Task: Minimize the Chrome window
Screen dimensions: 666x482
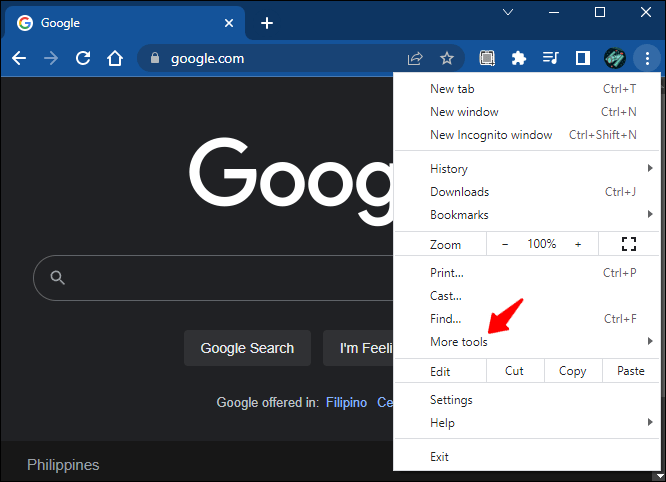Action: 554,12
